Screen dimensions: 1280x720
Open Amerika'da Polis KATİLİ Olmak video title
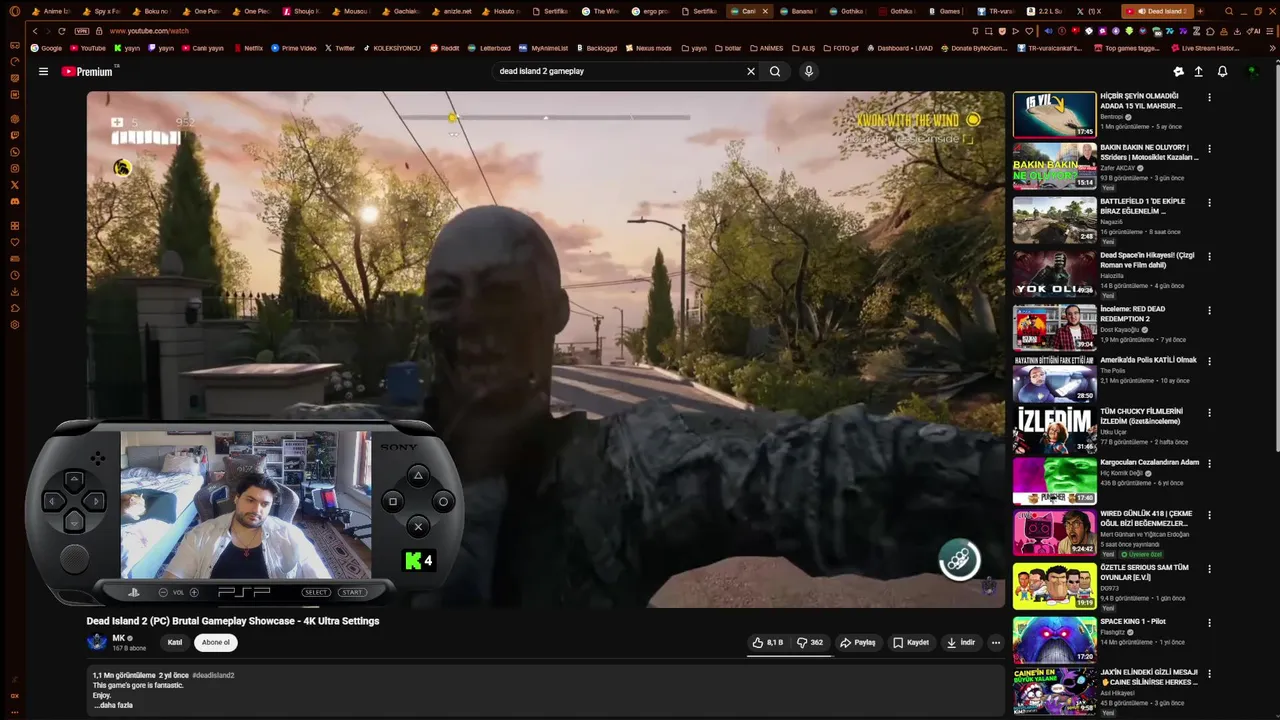pyautogui.click(x=1148, y=360)
